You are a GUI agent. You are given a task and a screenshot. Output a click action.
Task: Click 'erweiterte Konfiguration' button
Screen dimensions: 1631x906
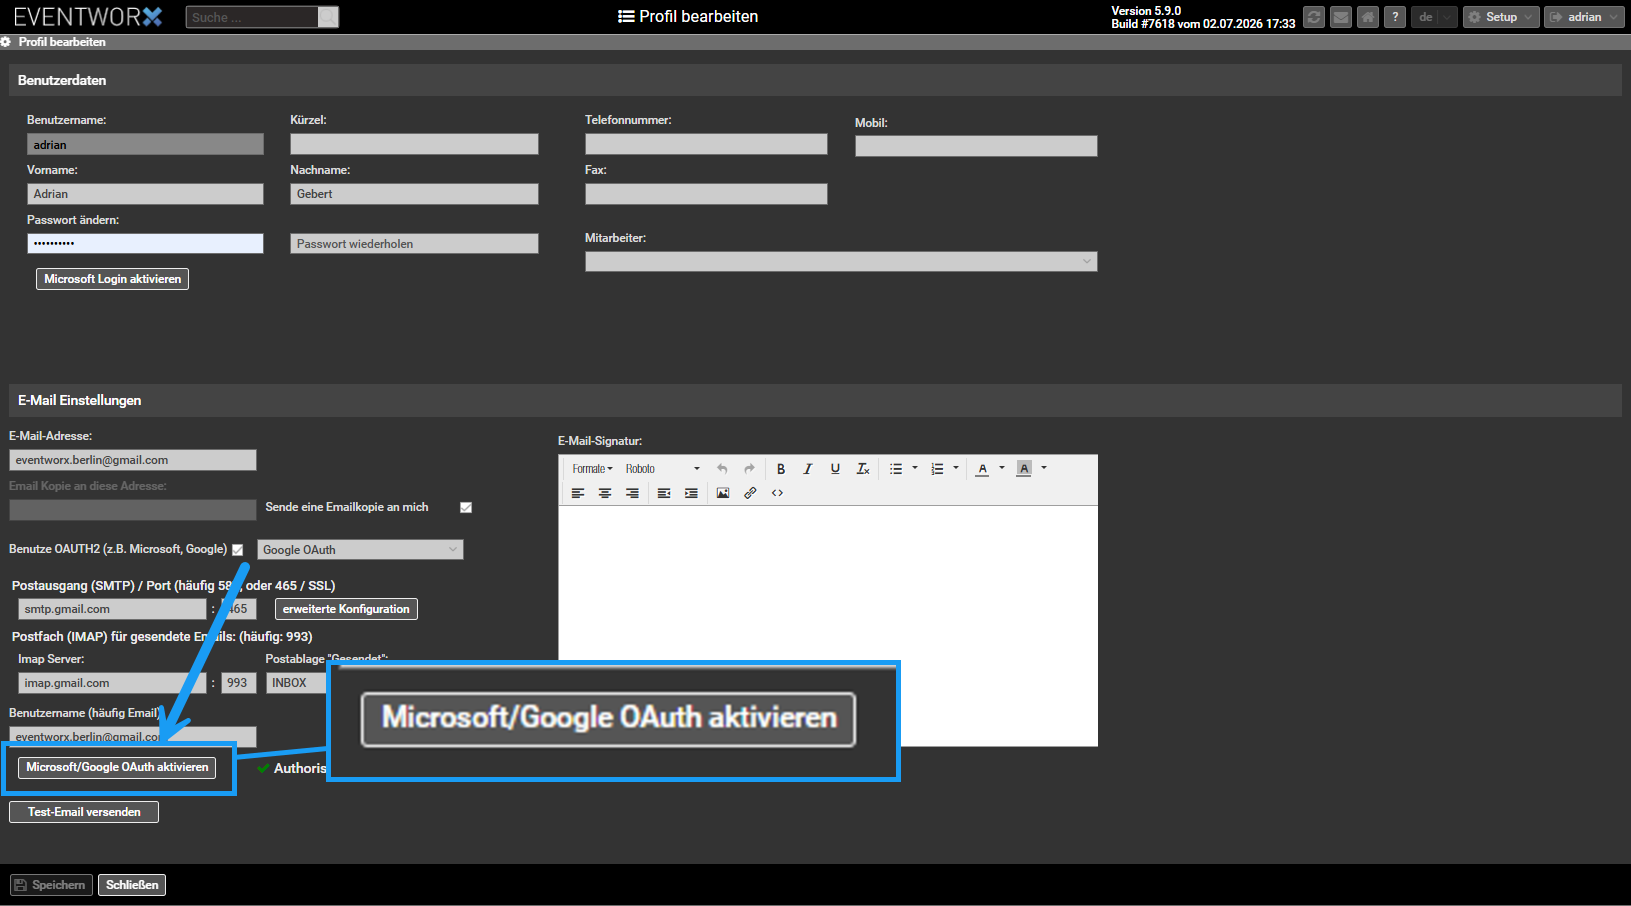click(346, 609)
